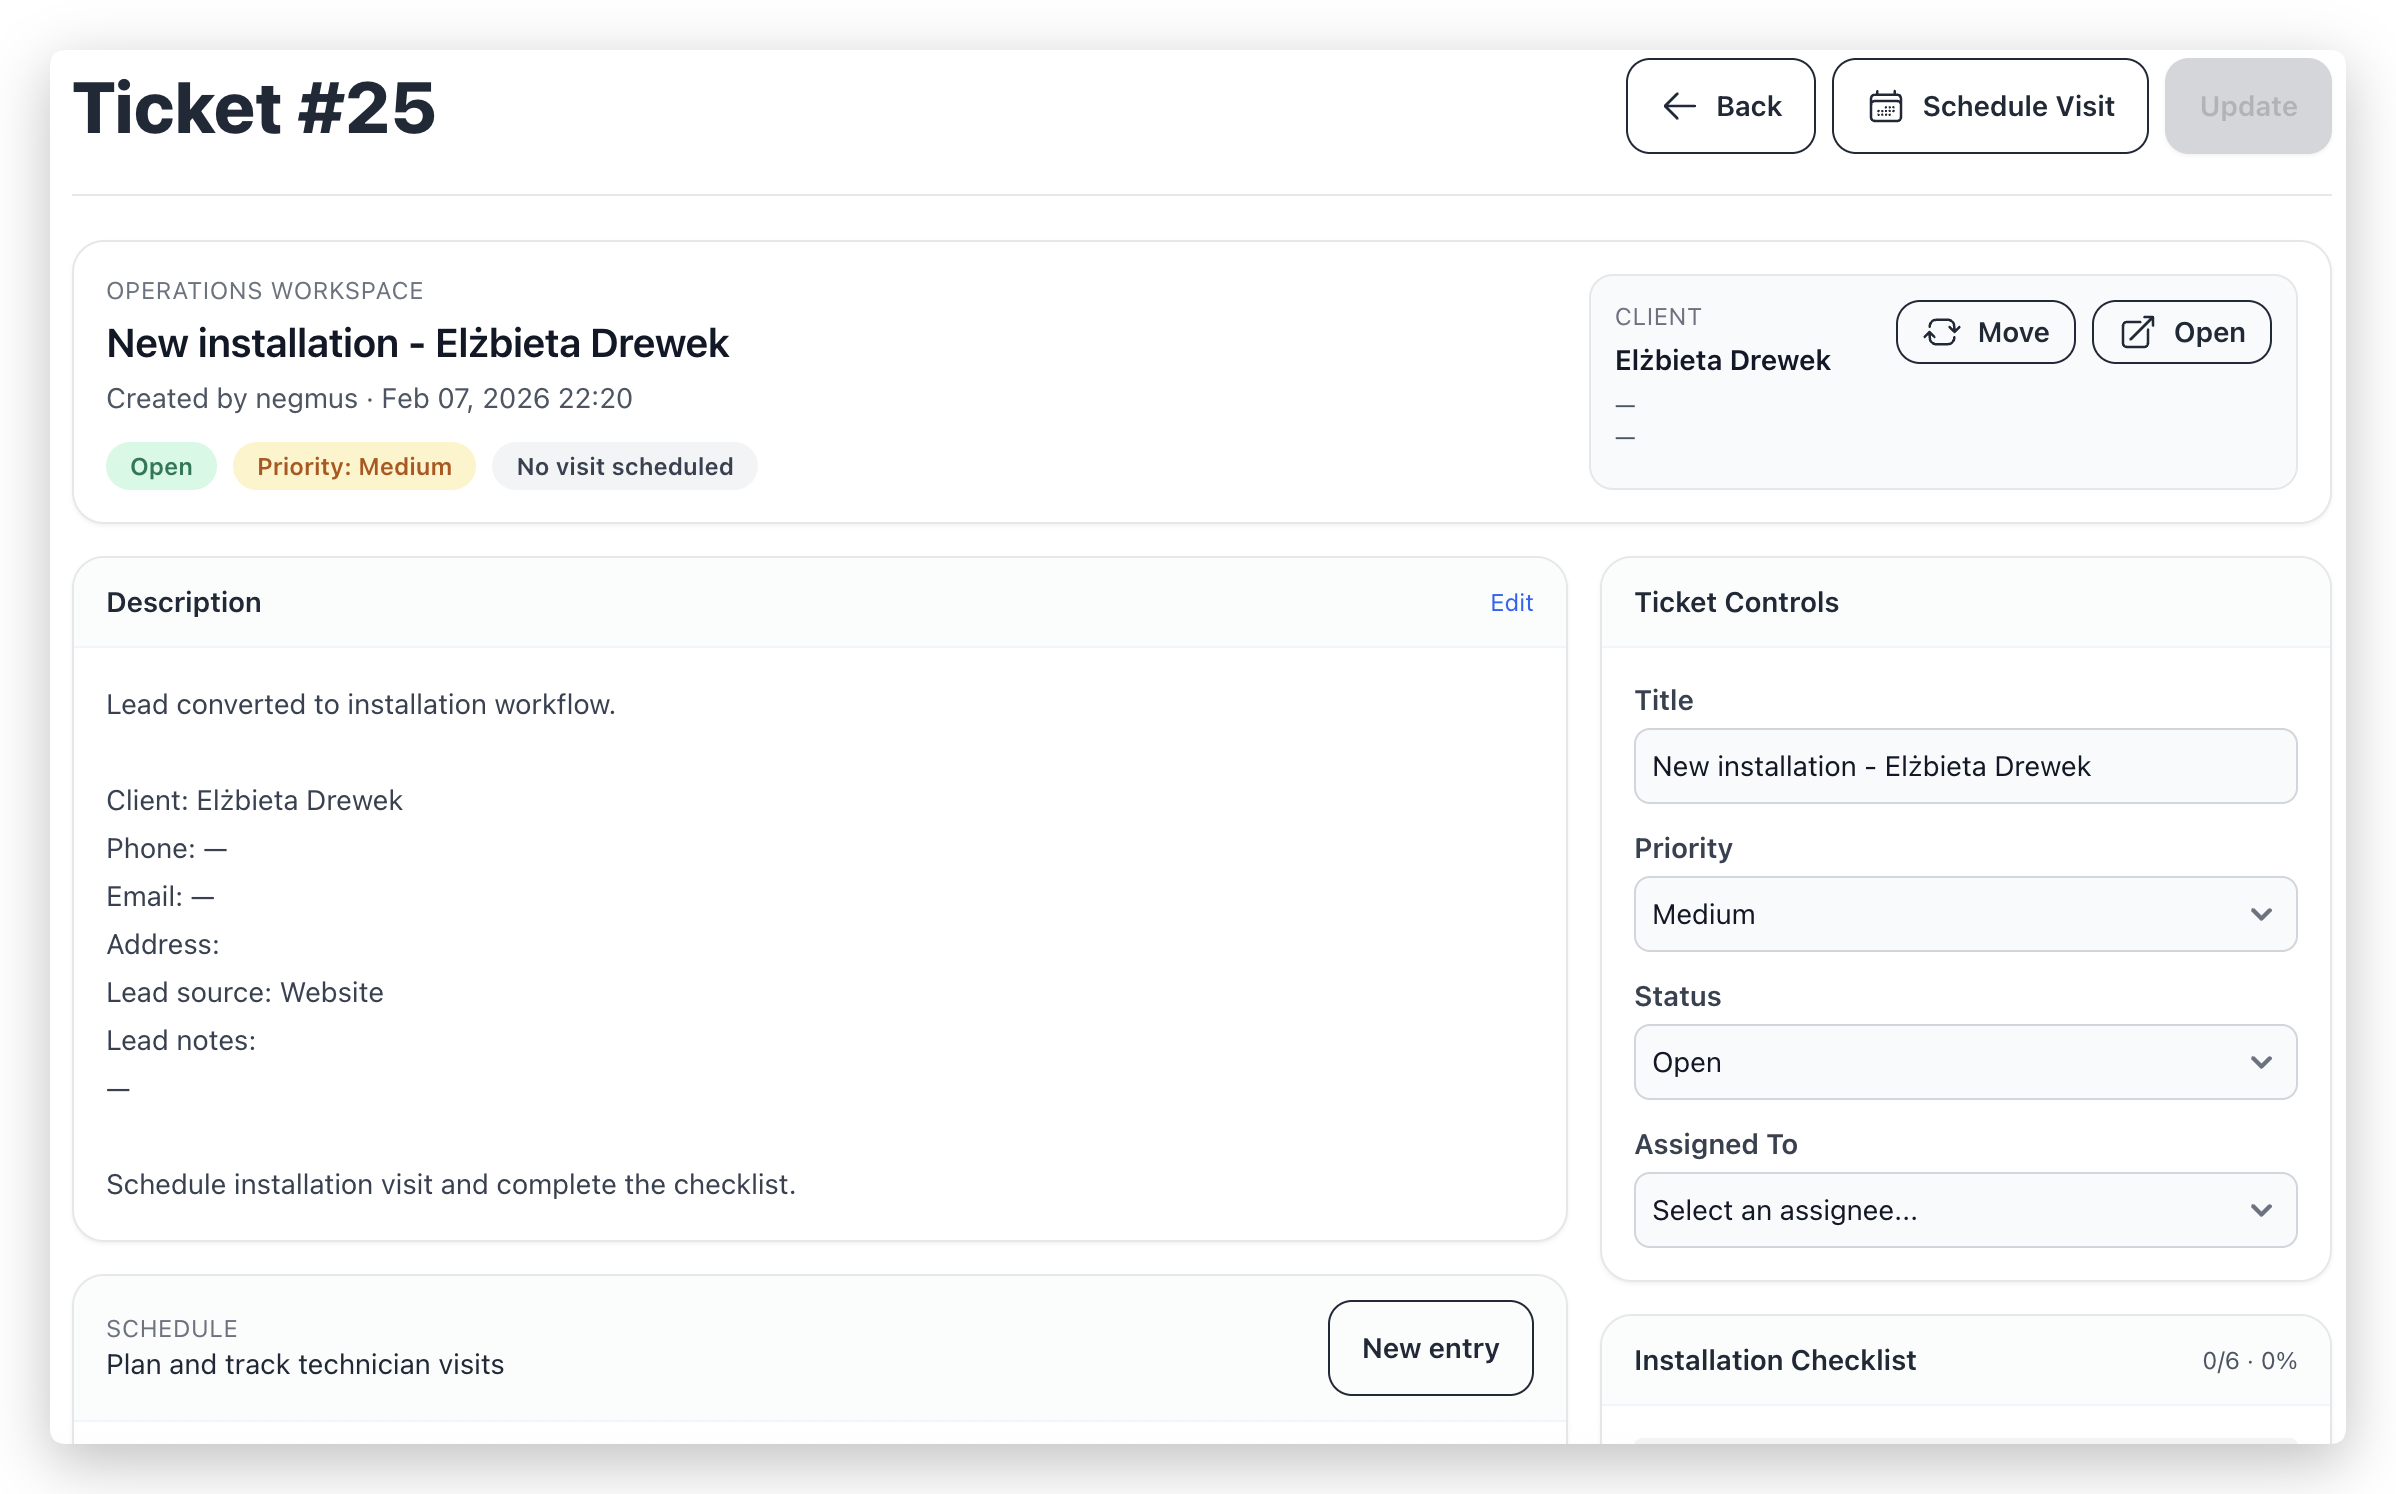2396x1494 pixels.
Task: Click the checklist 0/6 progress indicator
Action: [2248, 1361]
